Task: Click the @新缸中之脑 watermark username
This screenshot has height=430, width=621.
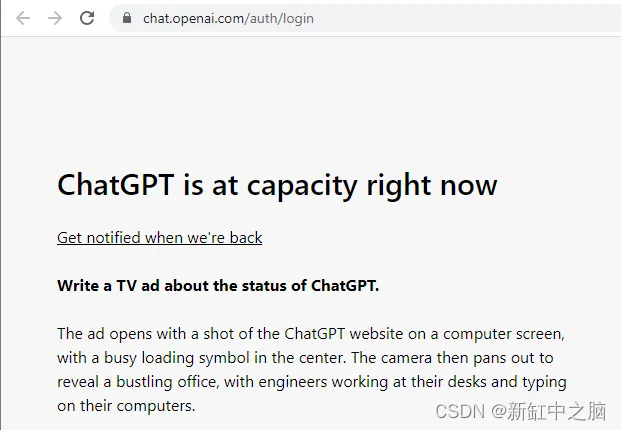Action: click(549, 411)
